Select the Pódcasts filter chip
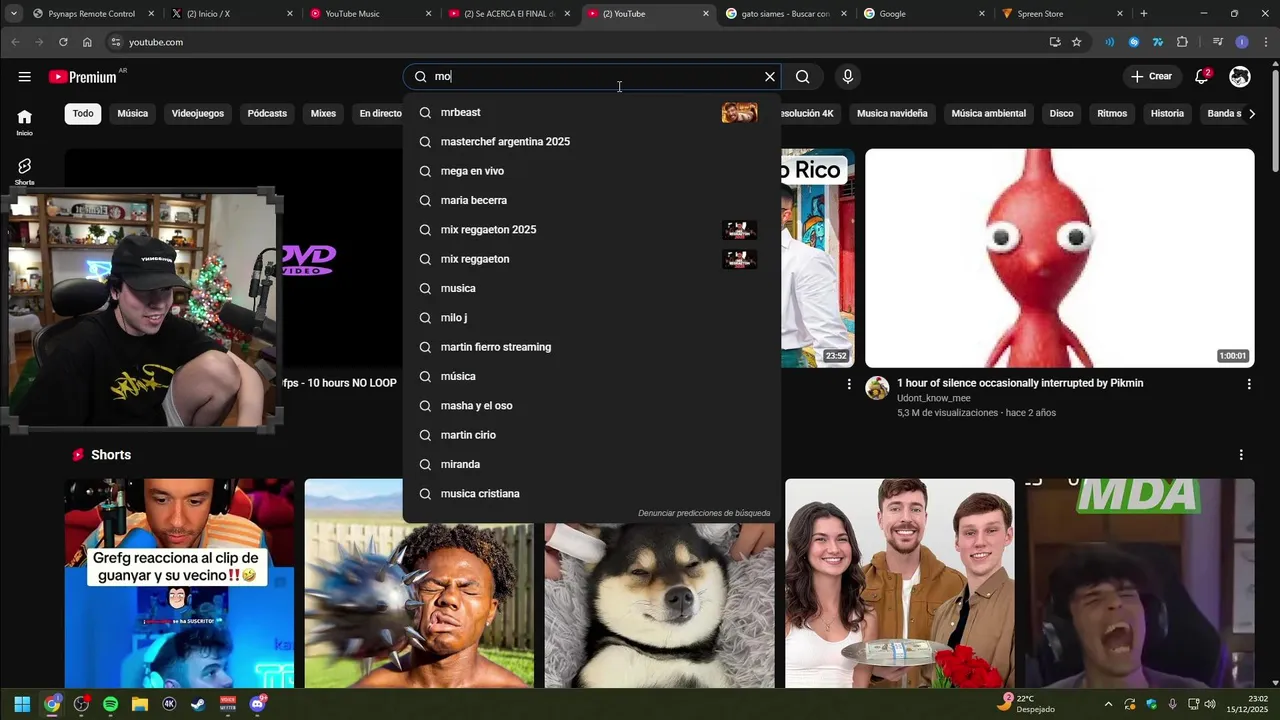This screenshot has width=1280, height=720. pos(267,113)
